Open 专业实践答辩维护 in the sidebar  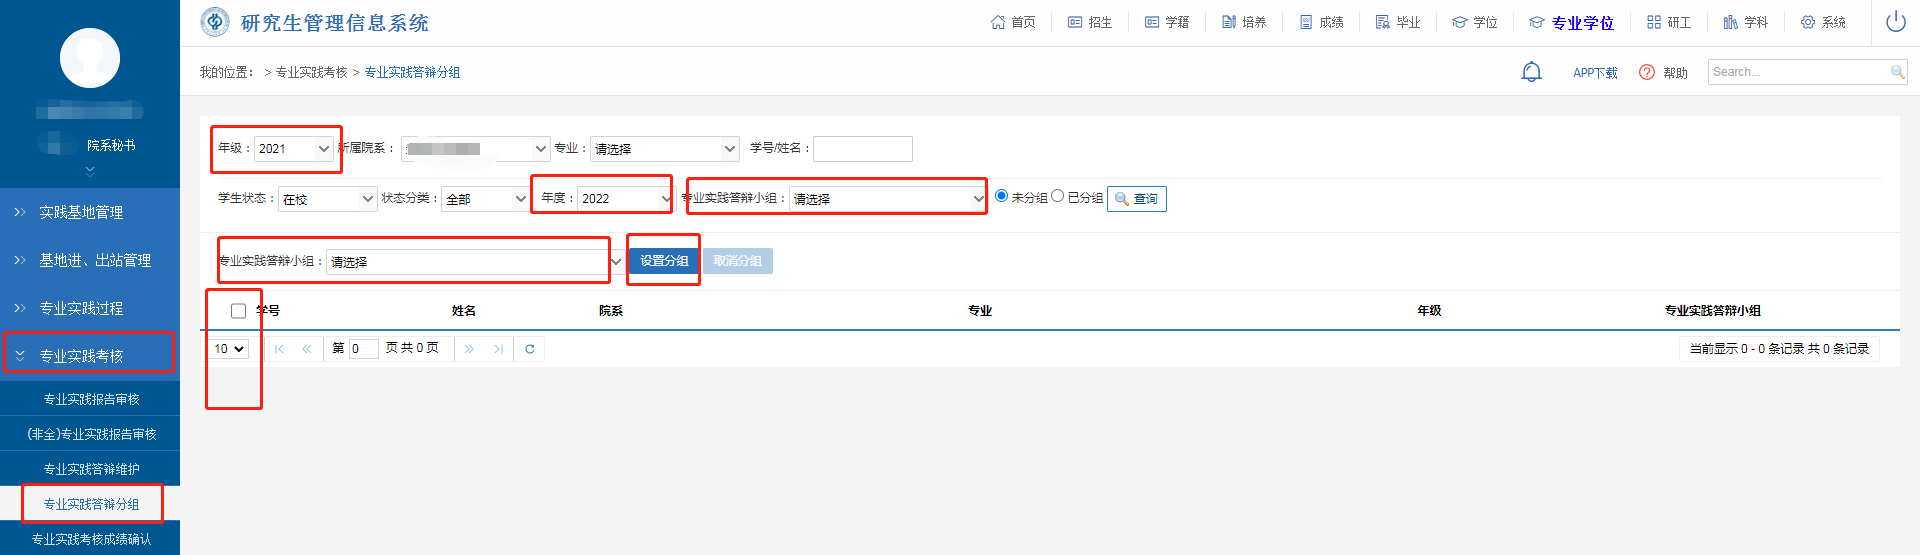(91, 469)
